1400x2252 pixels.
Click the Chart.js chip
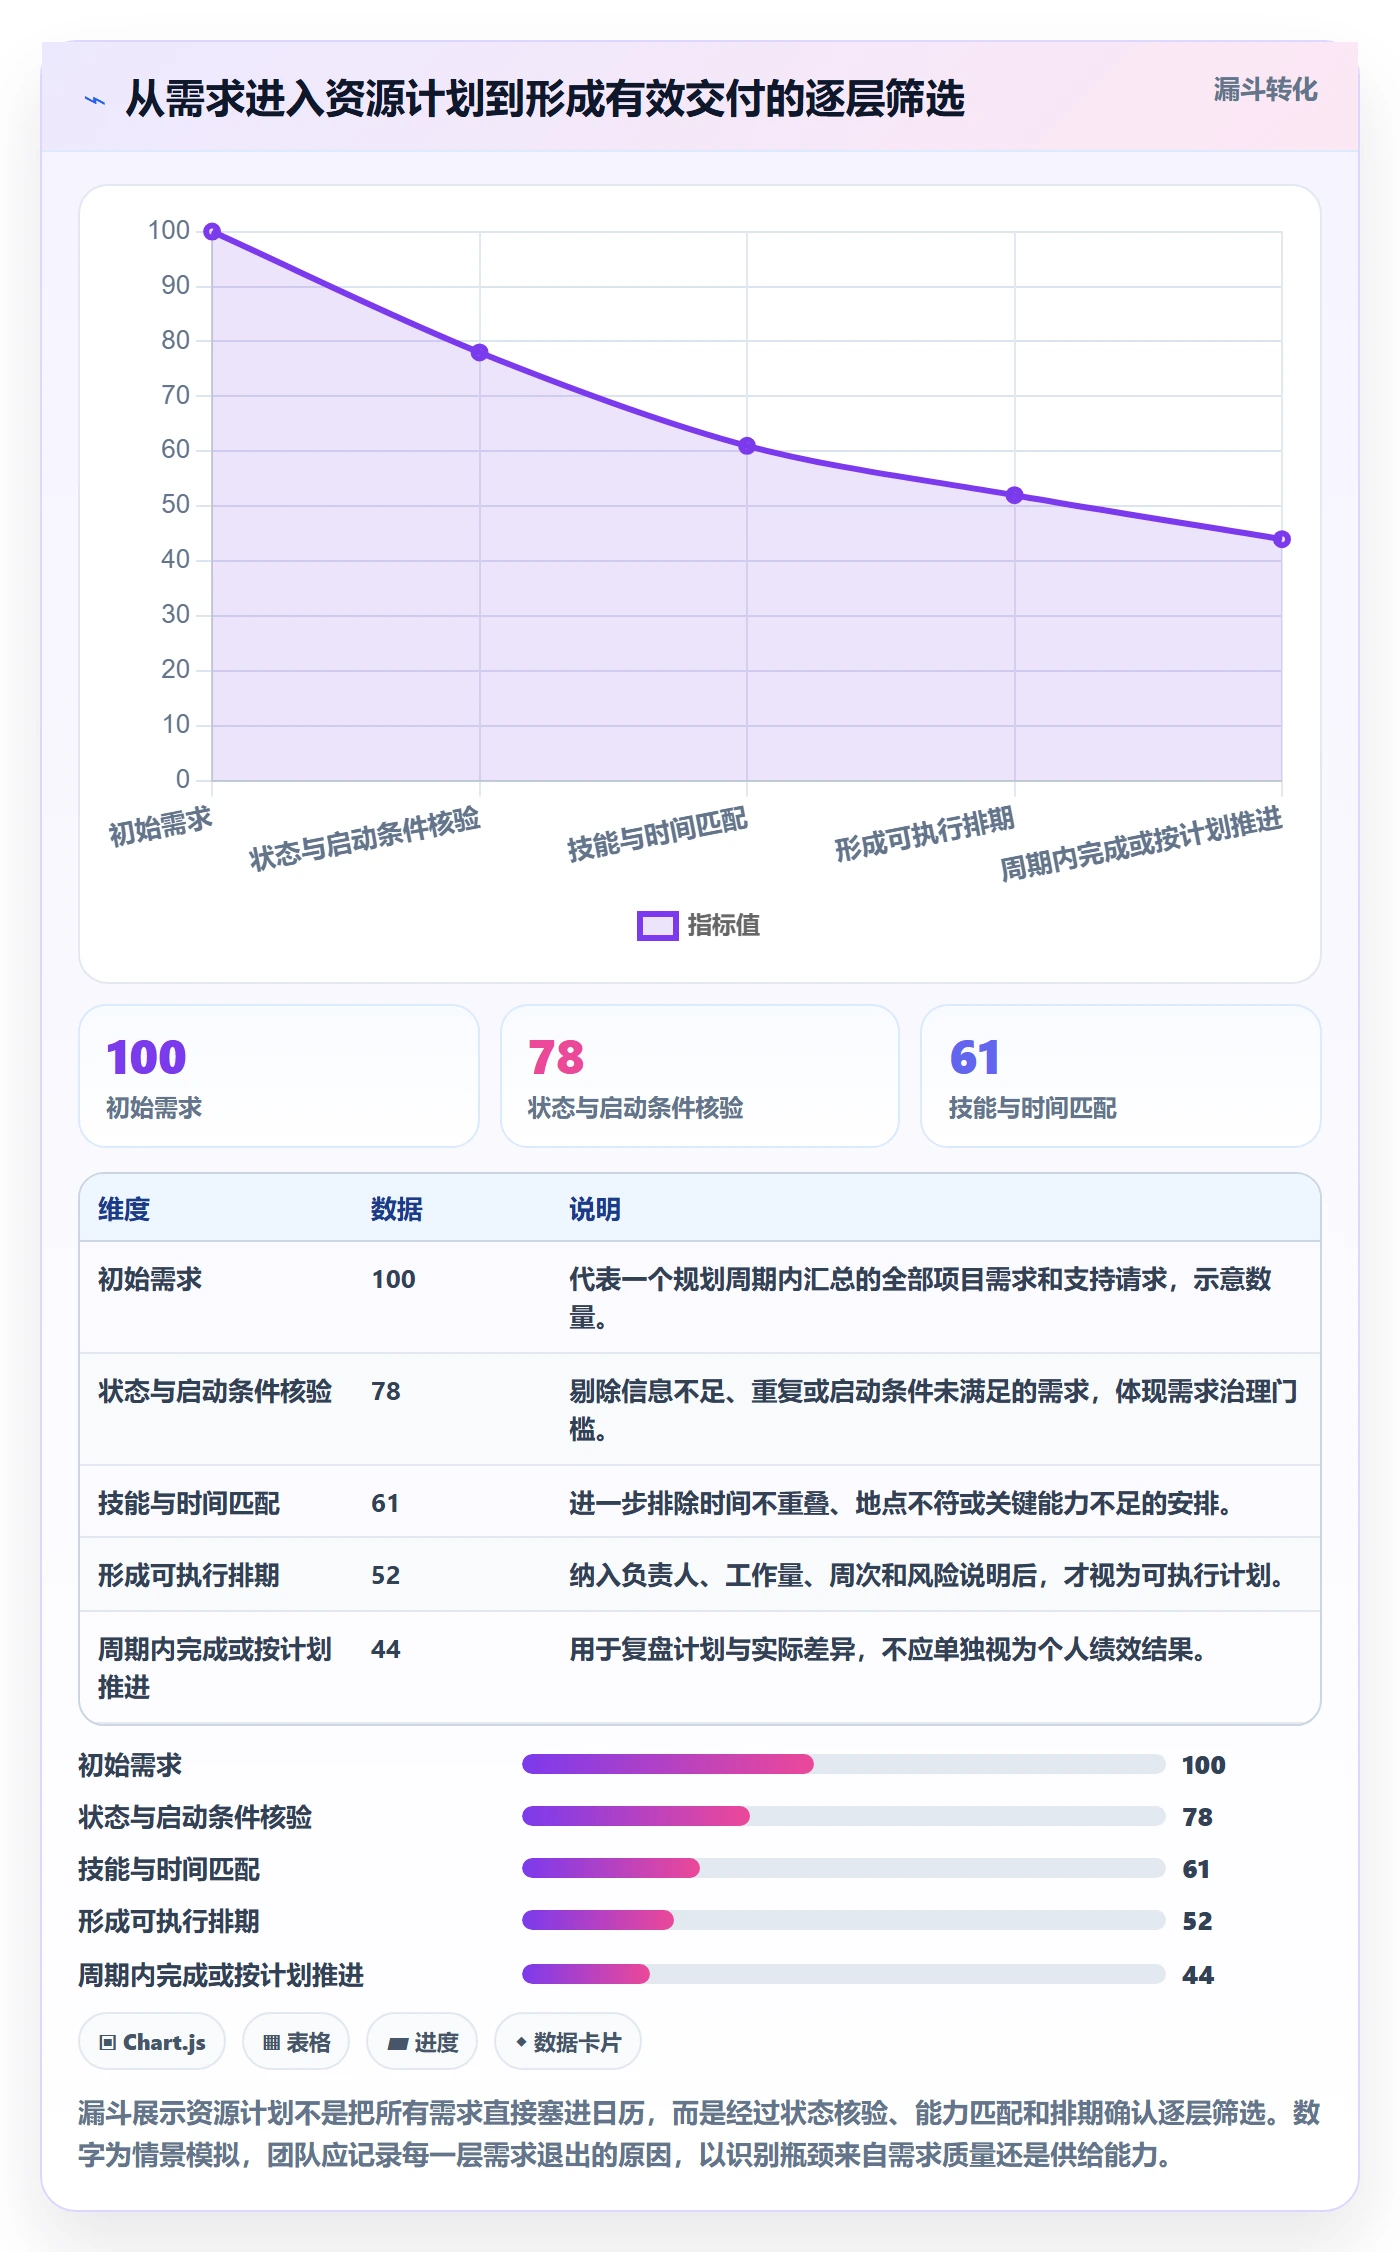(152, 2042)
